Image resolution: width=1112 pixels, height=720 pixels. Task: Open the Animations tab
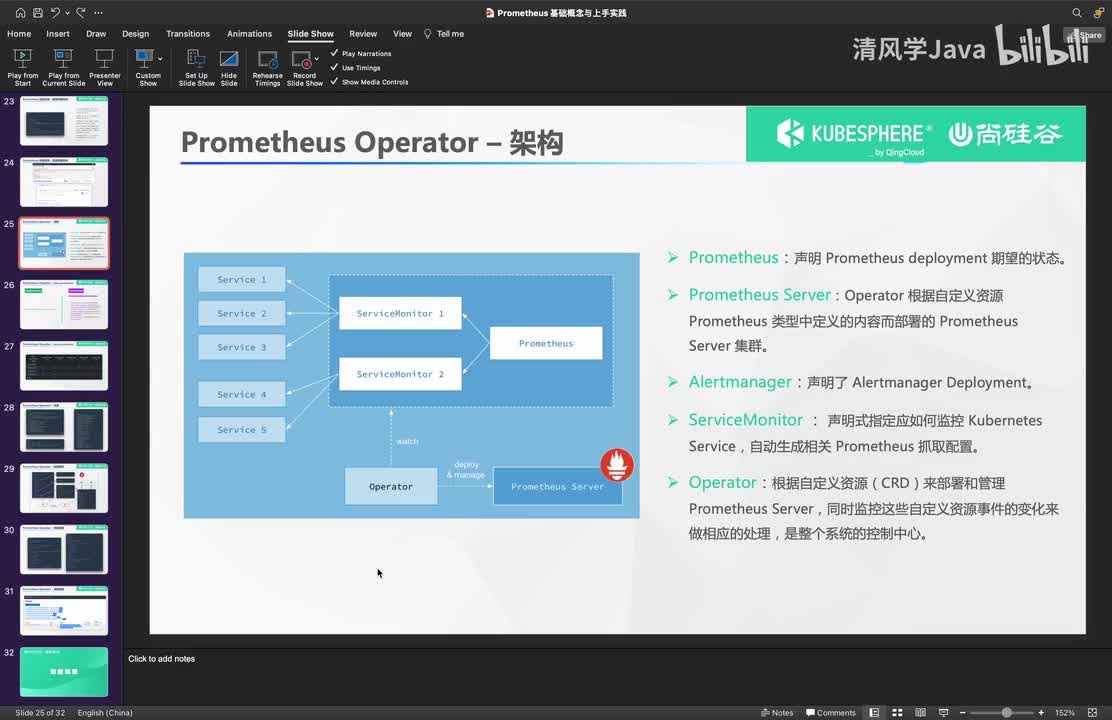coord(250,34)
